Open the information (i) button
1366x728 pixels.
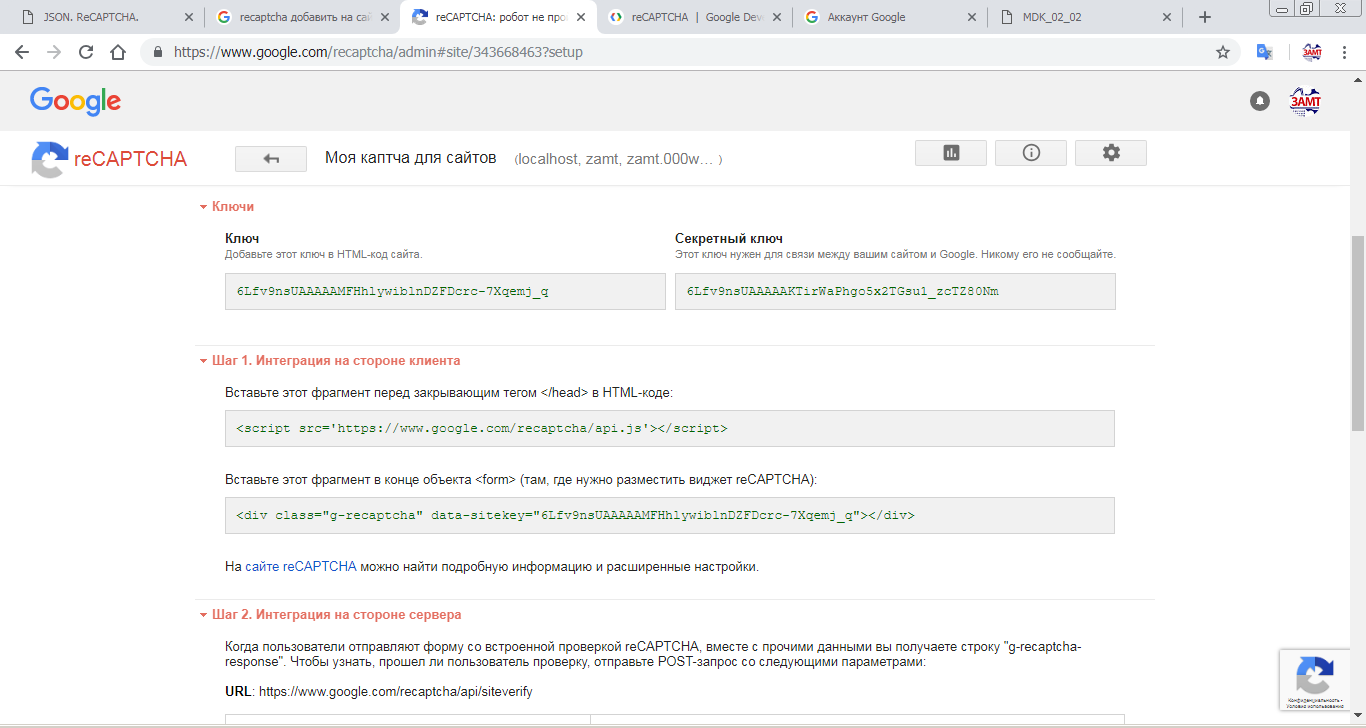[x=1031, y=153]
